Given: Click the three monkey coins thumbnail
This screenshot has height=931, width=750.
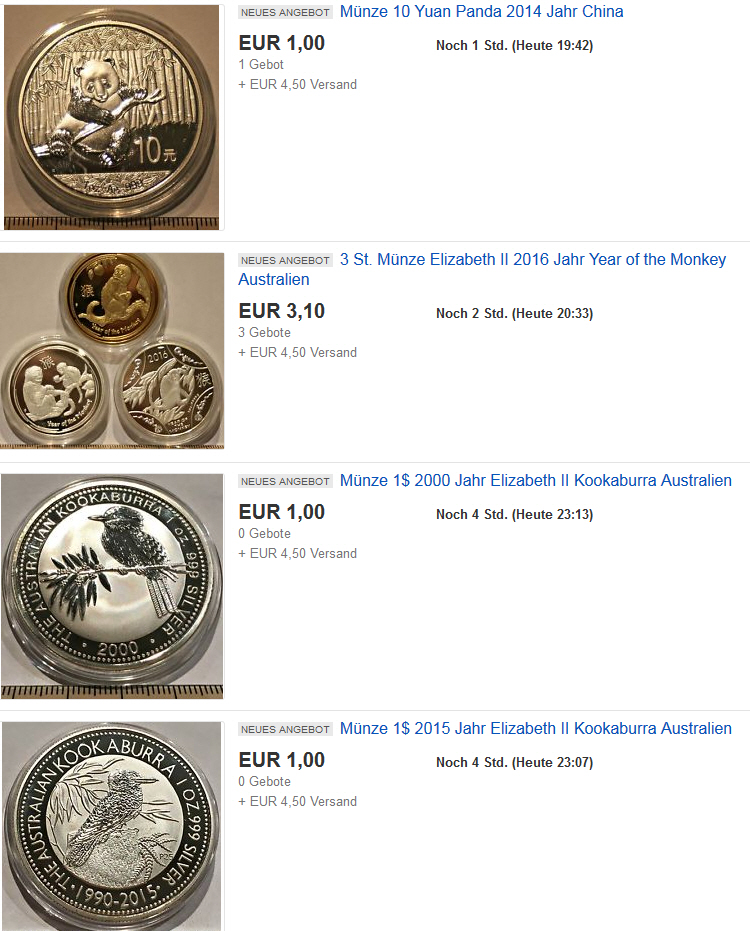Looking at the screenshot, I should click(x=112, y=350).
